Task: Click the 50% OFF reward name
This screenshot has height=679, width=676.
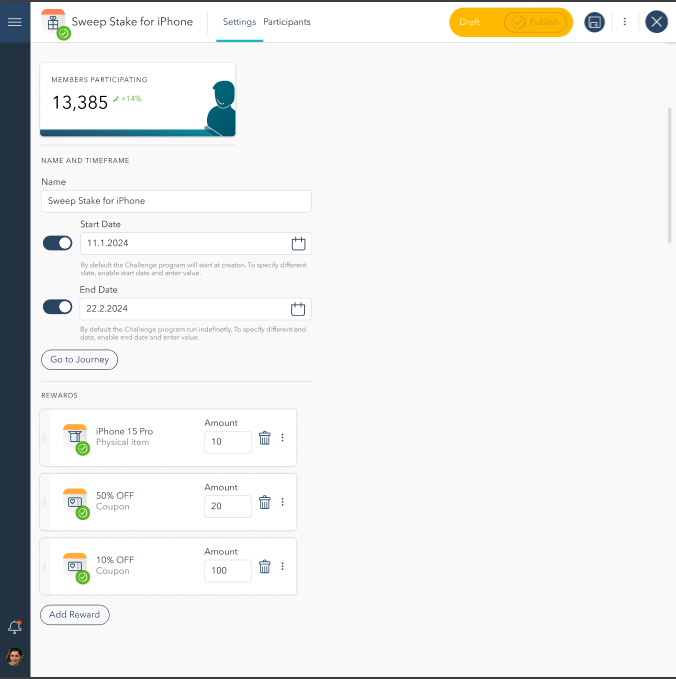Action: point(115,495)
